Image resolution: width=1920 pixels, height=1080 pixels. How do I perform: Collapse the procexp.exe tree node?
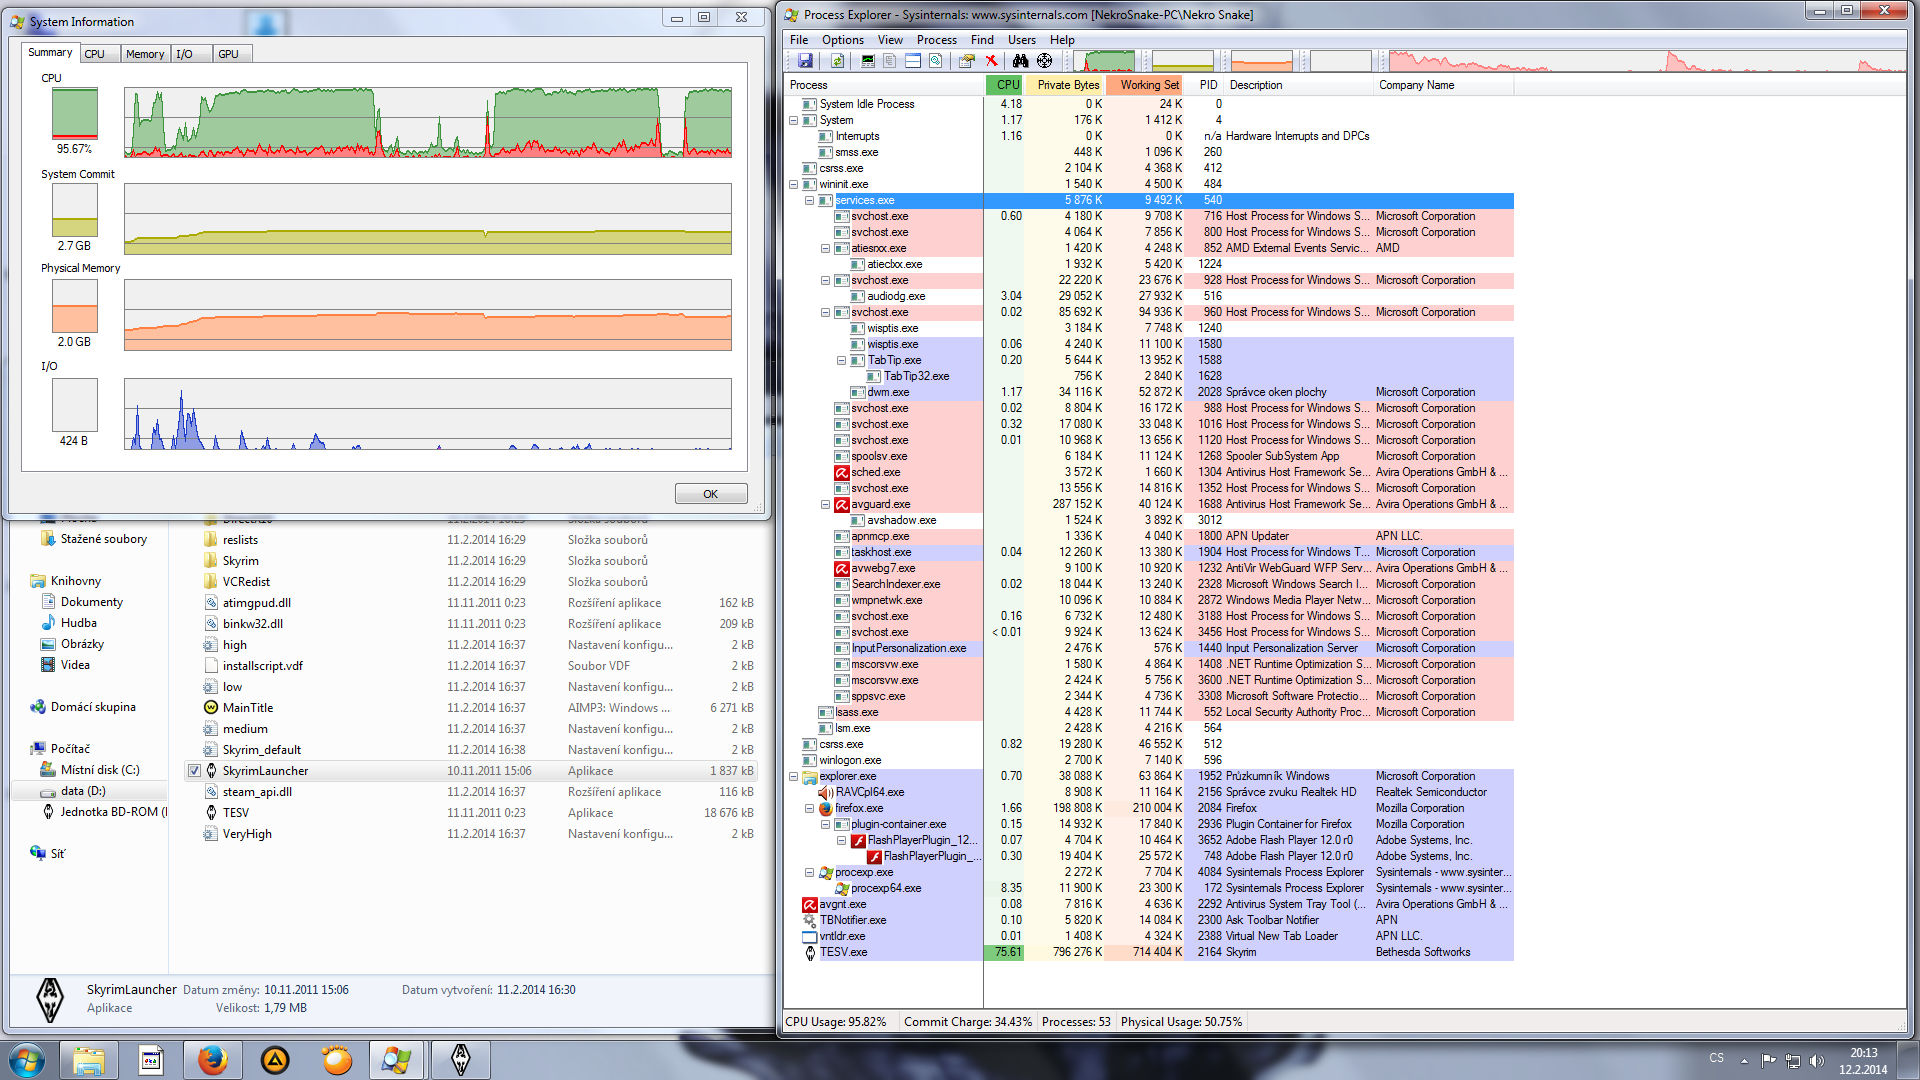click(x=810, y=872)
